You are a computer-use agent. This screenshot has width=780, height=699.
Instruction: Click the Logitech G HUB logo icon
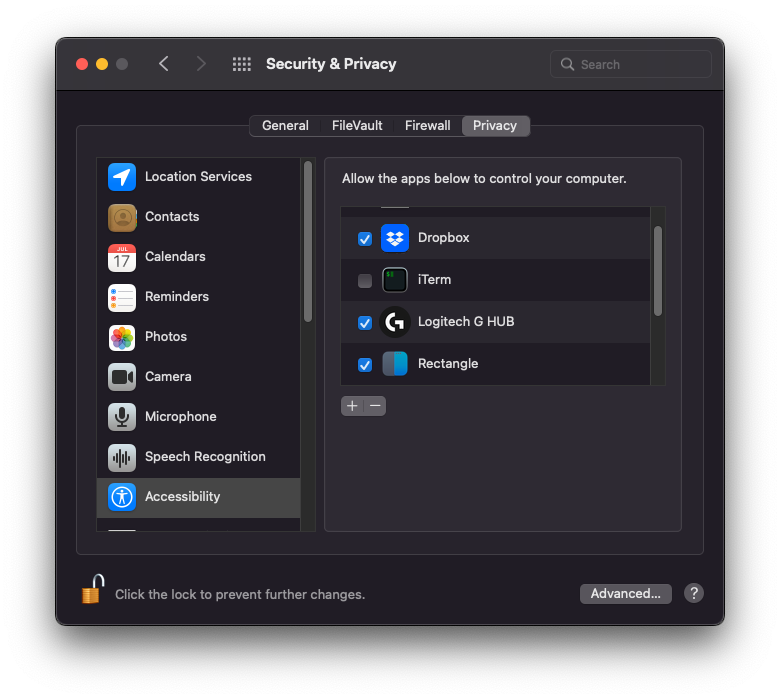(395, 322)
